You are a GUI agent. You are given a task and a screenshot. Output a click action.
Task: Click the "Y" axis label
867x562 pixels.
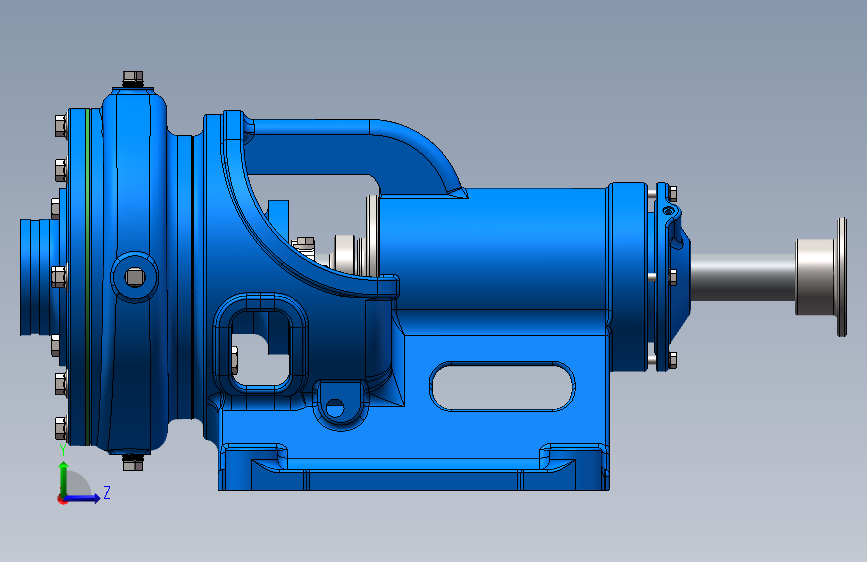tap(63, 450)
